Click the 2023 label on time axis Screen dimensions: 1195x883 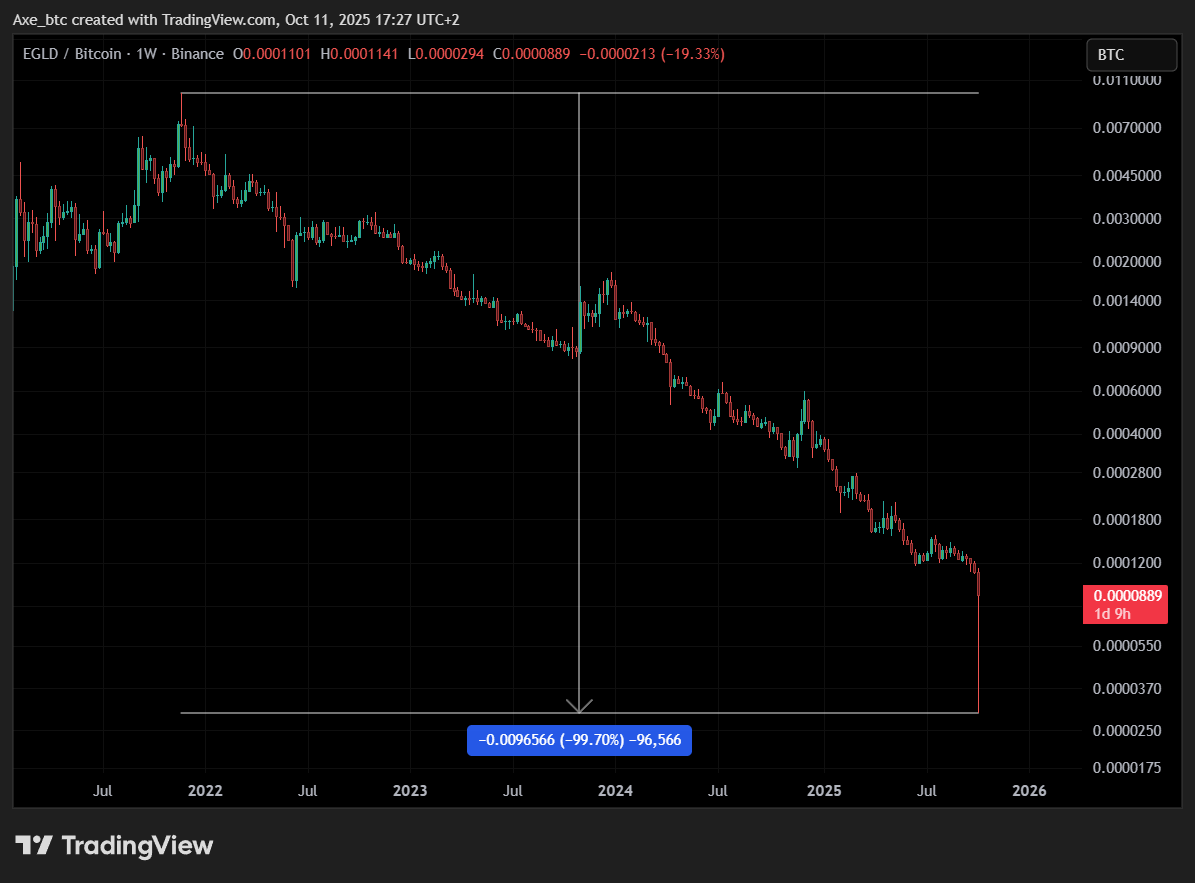410,791
